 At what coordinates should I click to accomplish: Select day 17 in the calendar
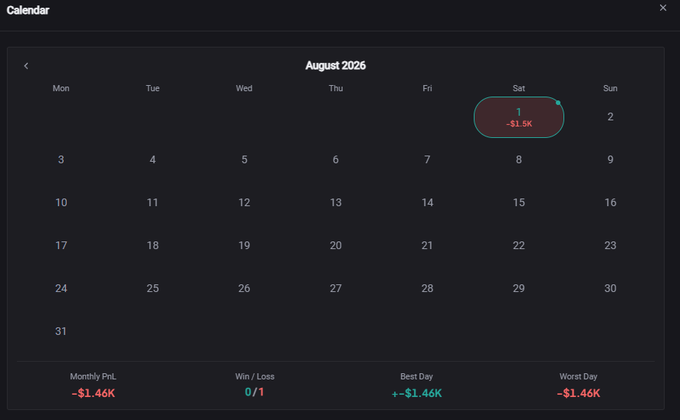tap(61, 246)
